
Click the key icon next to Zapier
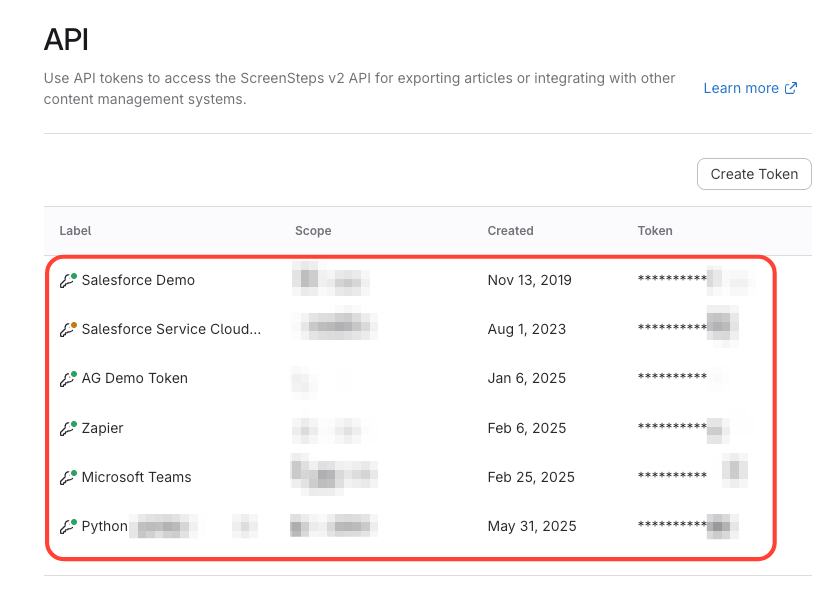68,429
